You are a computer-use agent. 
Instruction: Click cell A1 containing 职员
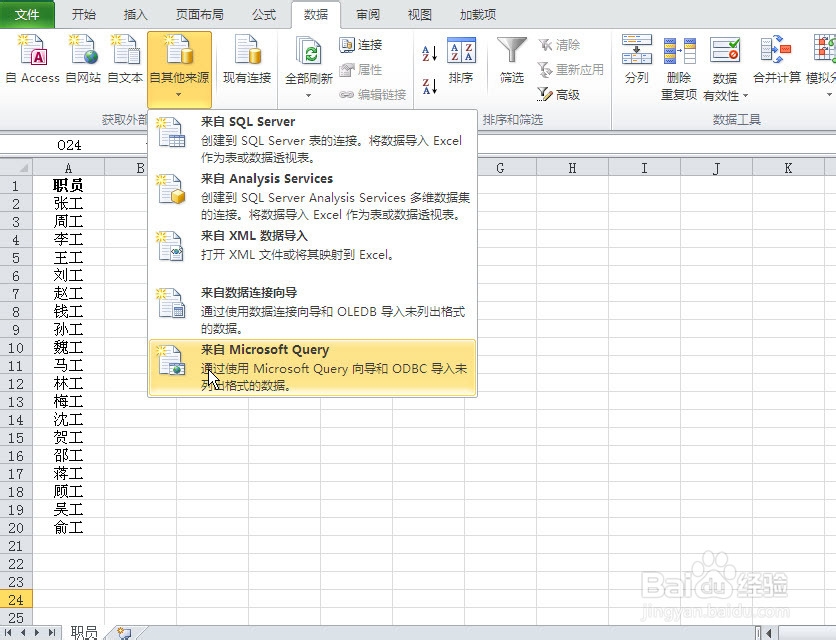[x=67, y=184]
